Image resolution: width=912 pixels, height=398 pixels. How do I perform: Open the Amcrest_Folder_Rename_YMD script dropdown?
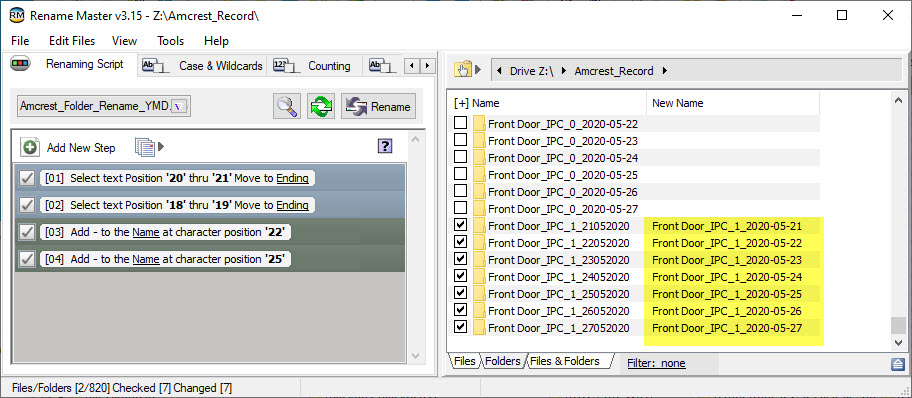pos(180,106)
